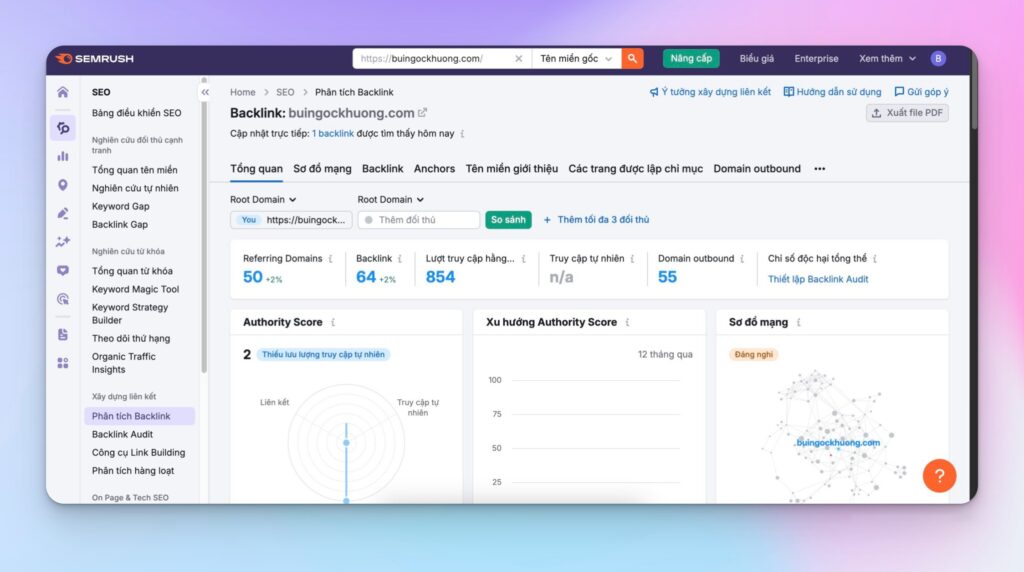The height and width of the screenshot is (572, 1024).
Task: Open Backlink Audit in sidebar
Action: coord(122,434)
